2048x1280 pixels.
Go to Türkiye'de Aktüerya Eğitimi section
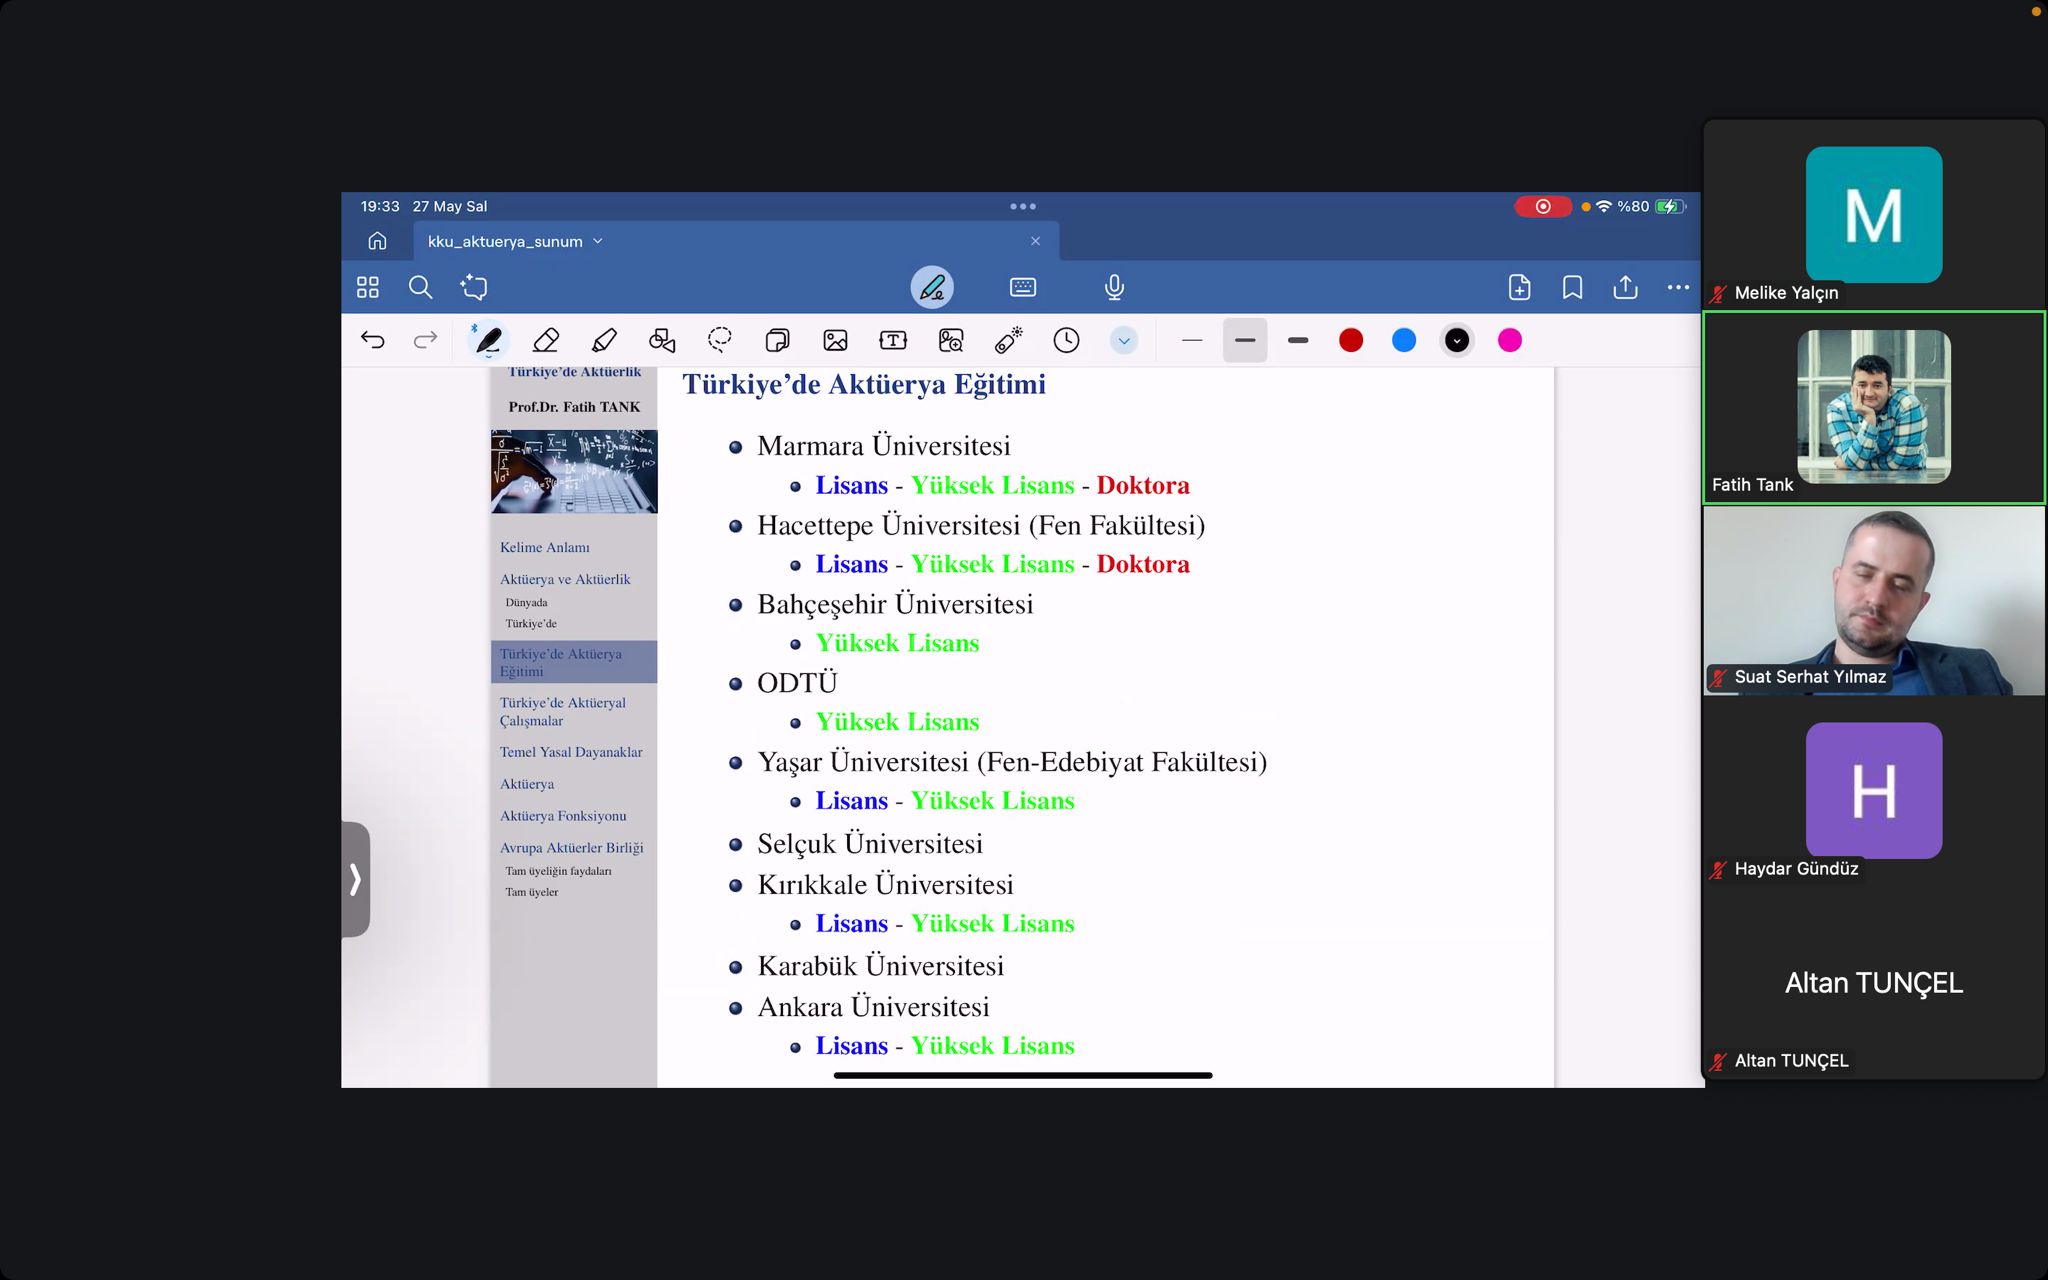tap(573, 662)
